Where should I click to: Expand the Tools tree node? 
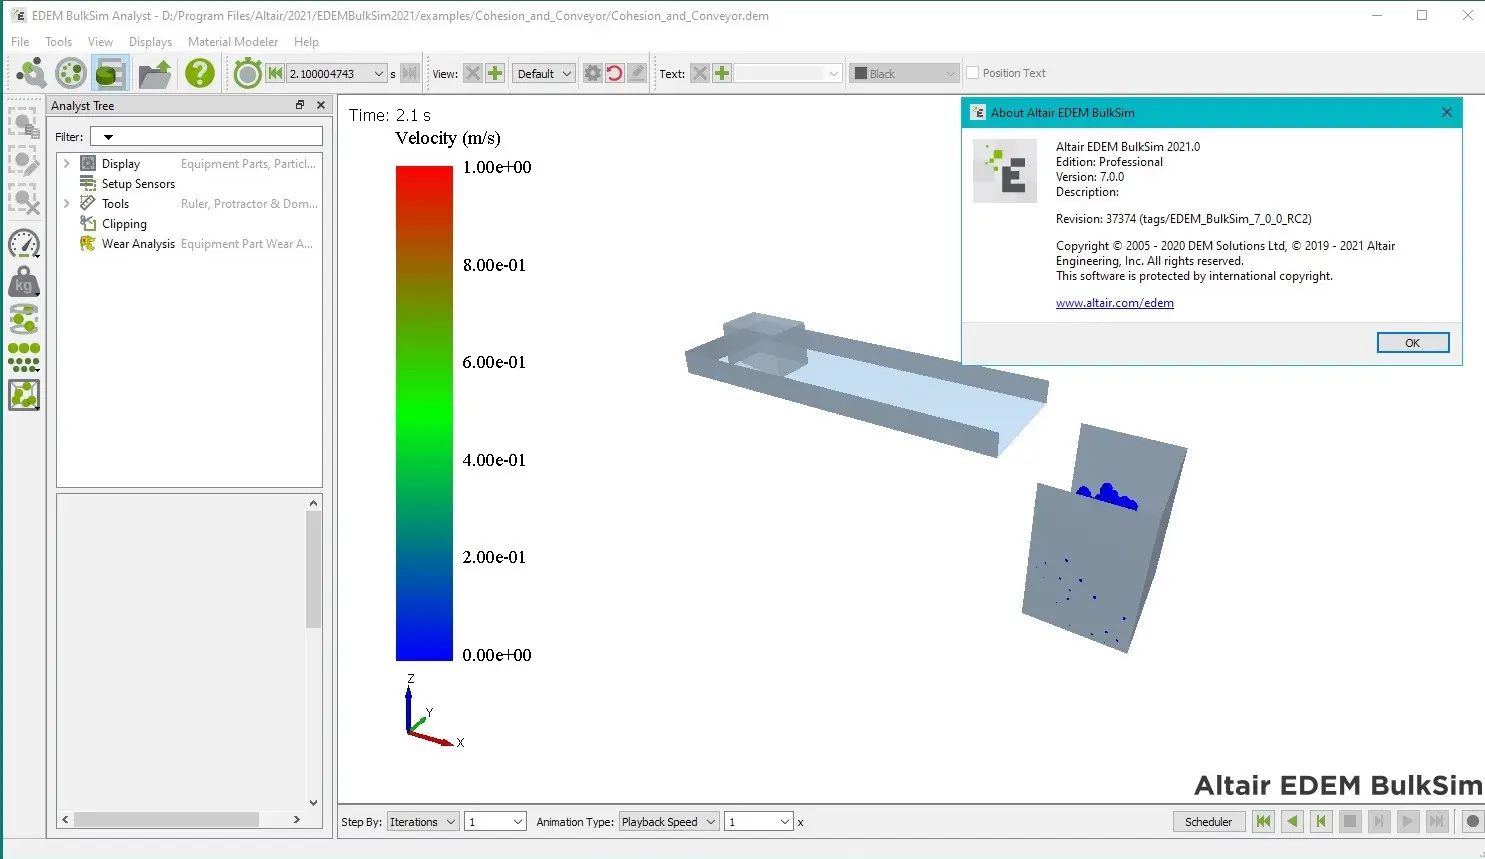pos(67,203)
